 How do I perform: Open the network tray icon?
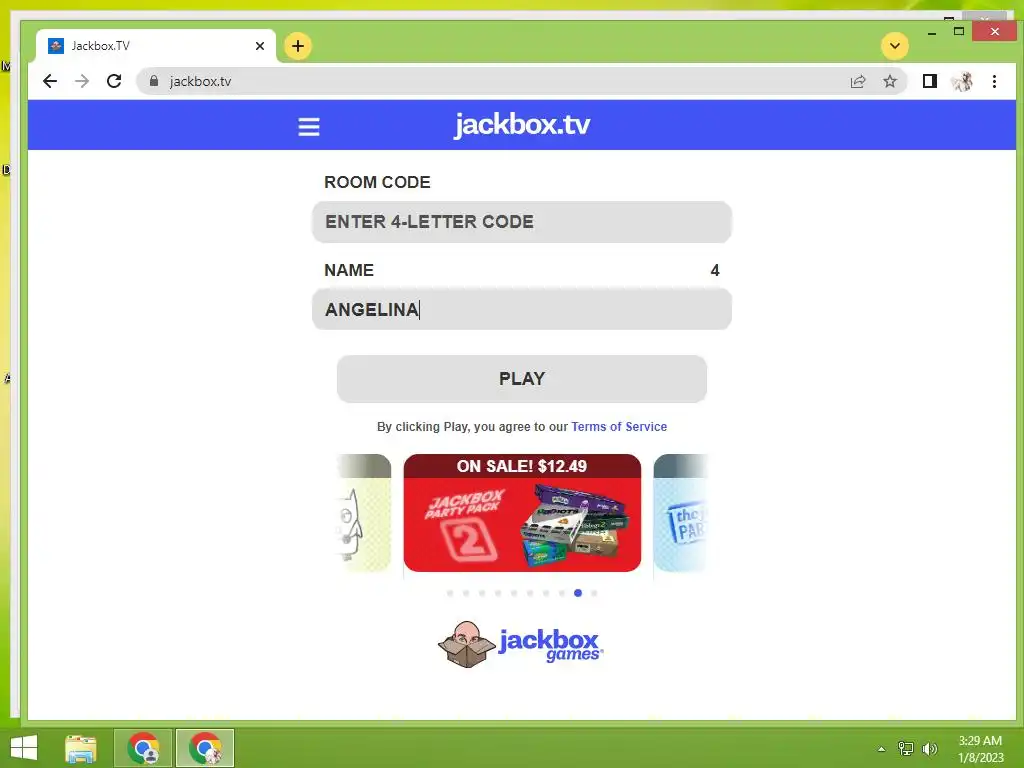coord(906,748)
